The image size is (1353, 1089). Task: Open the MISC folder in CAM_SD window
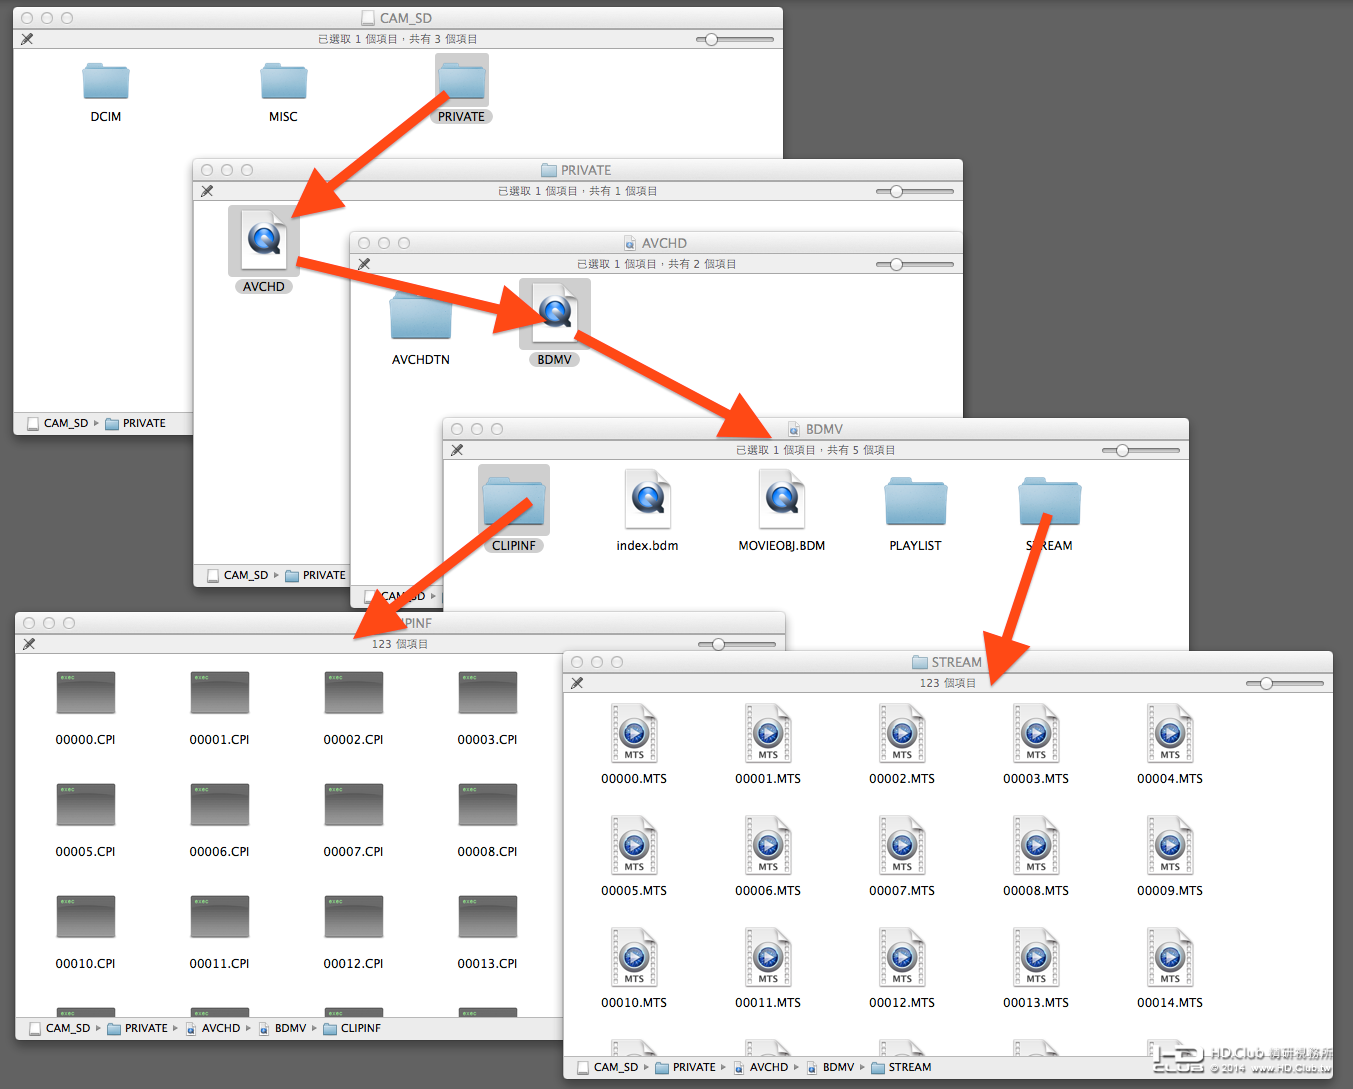(x=284, y=81)
